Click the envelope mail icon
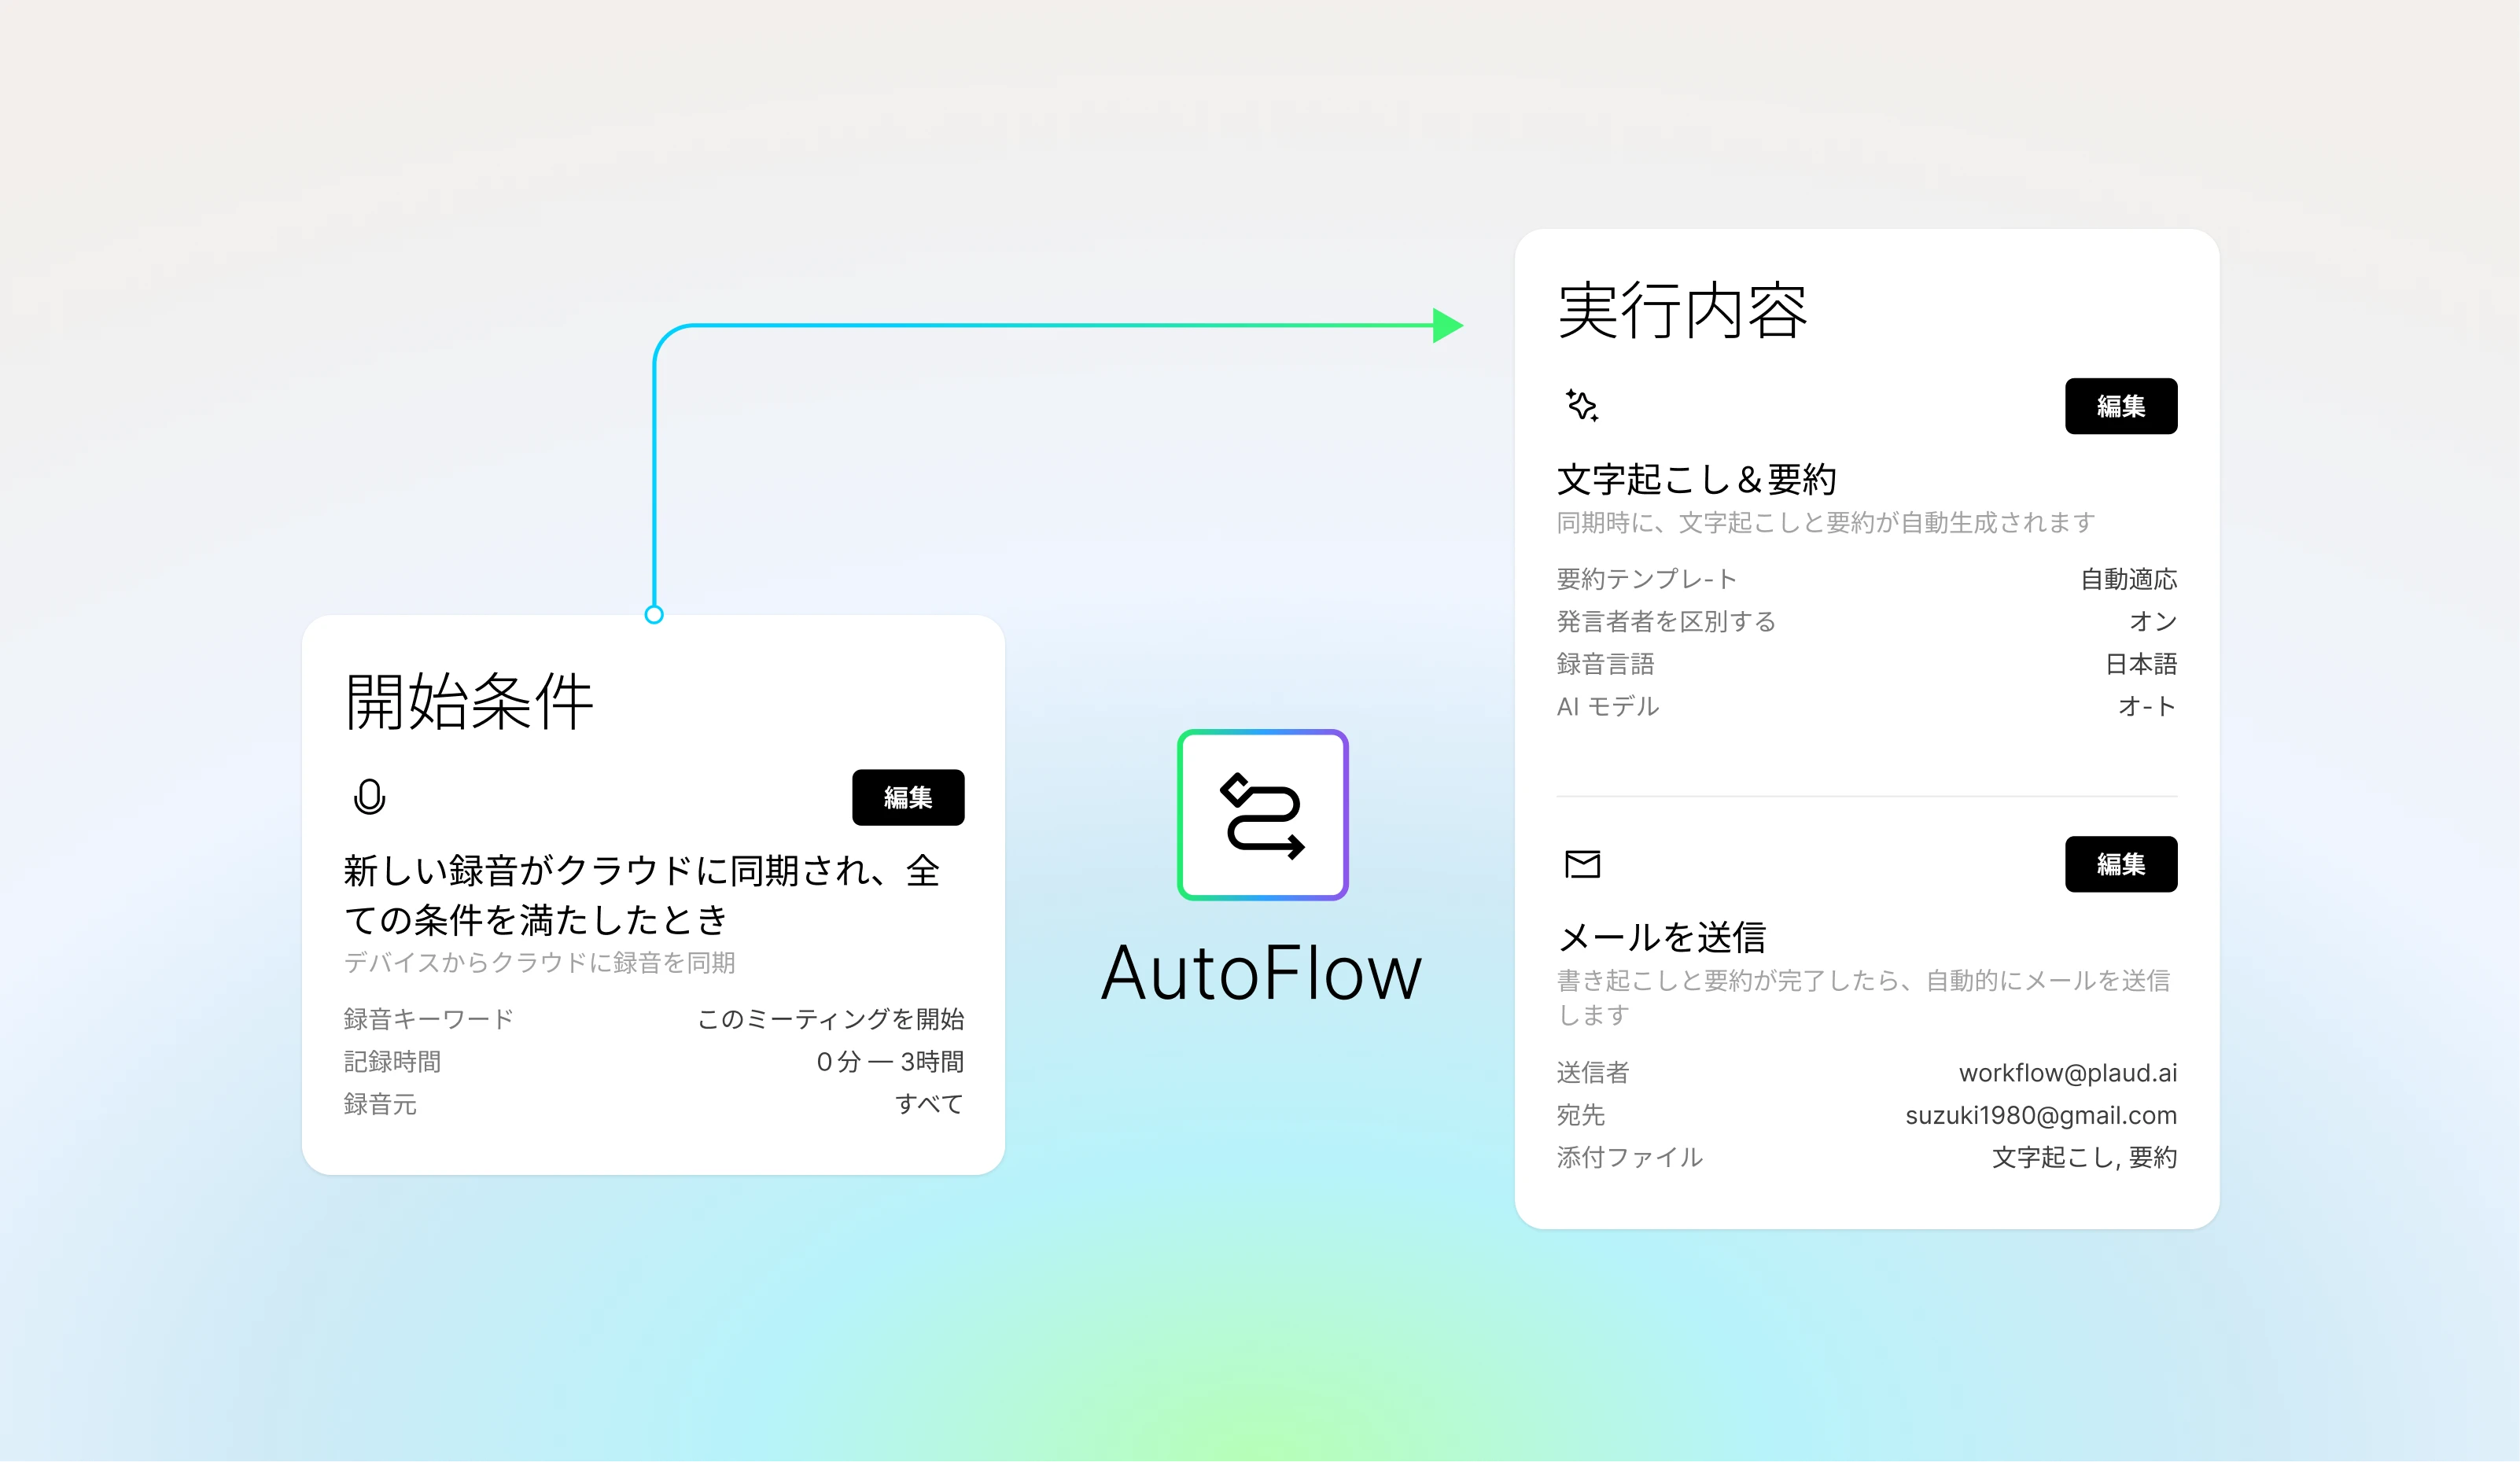 pos(1582,864)
